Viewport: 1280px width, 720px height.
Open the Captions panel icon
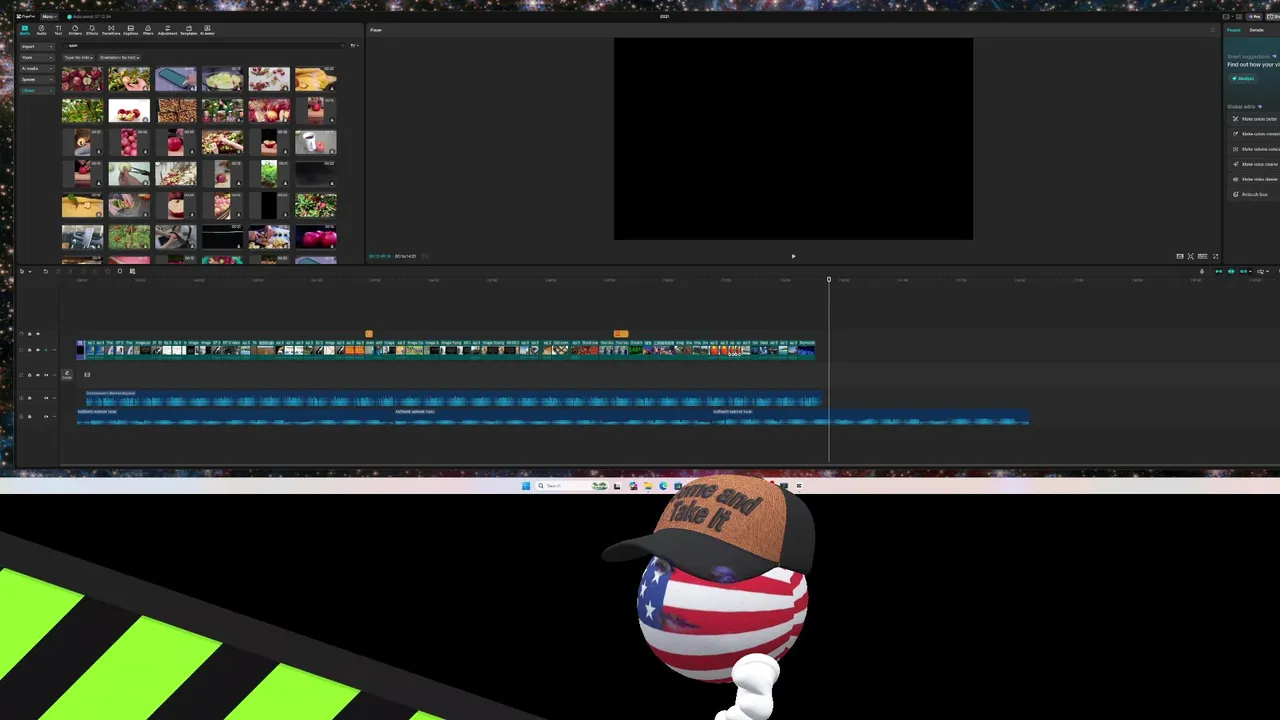[x=130, y=30]
